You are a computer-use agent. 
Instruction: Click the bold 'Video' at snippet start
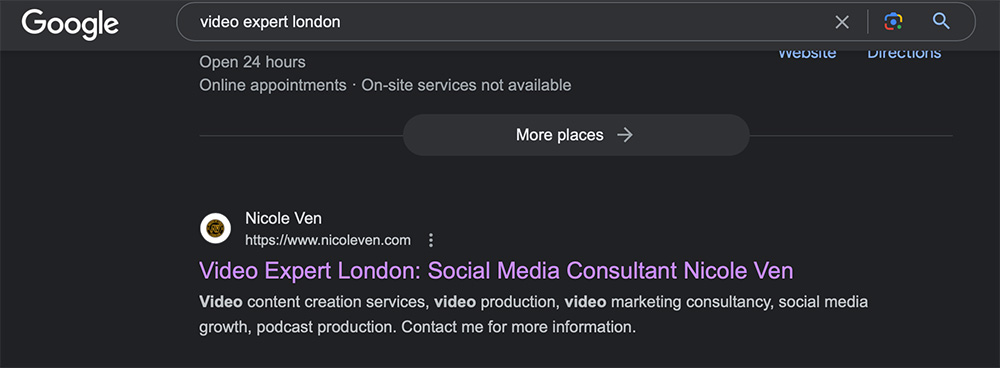click(221, 302)
